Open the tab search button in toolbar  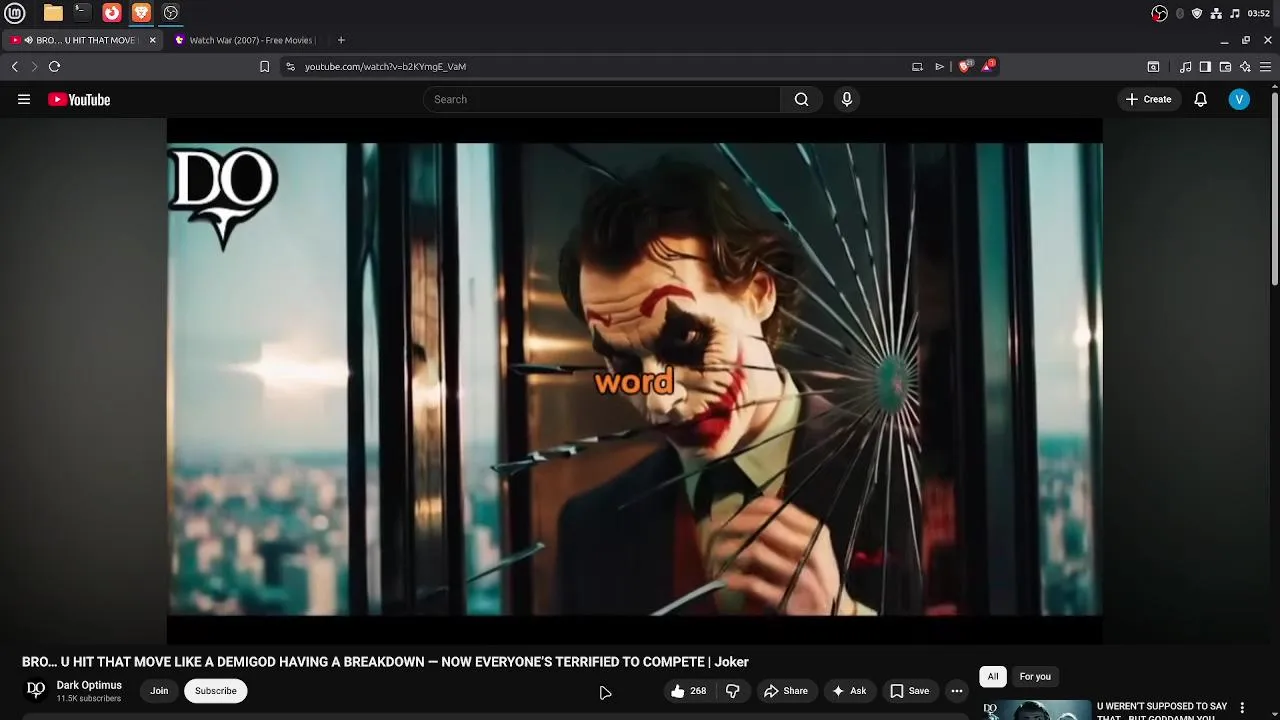1153,67
